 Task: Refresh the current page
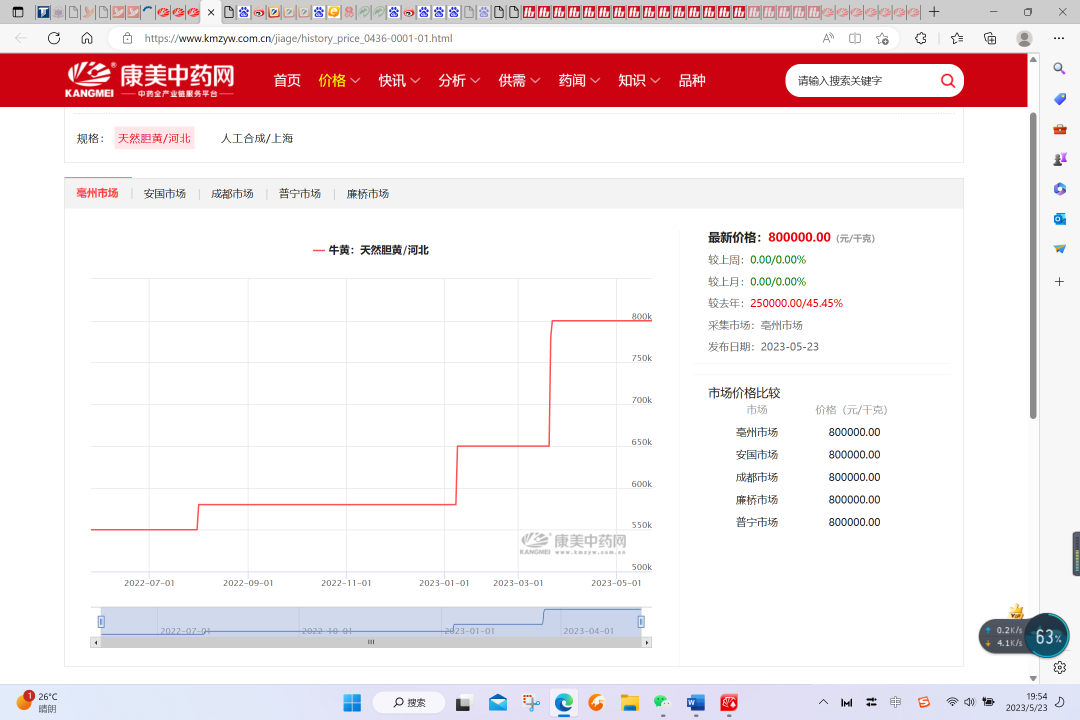pyautogui.click(x=52, y=36)
